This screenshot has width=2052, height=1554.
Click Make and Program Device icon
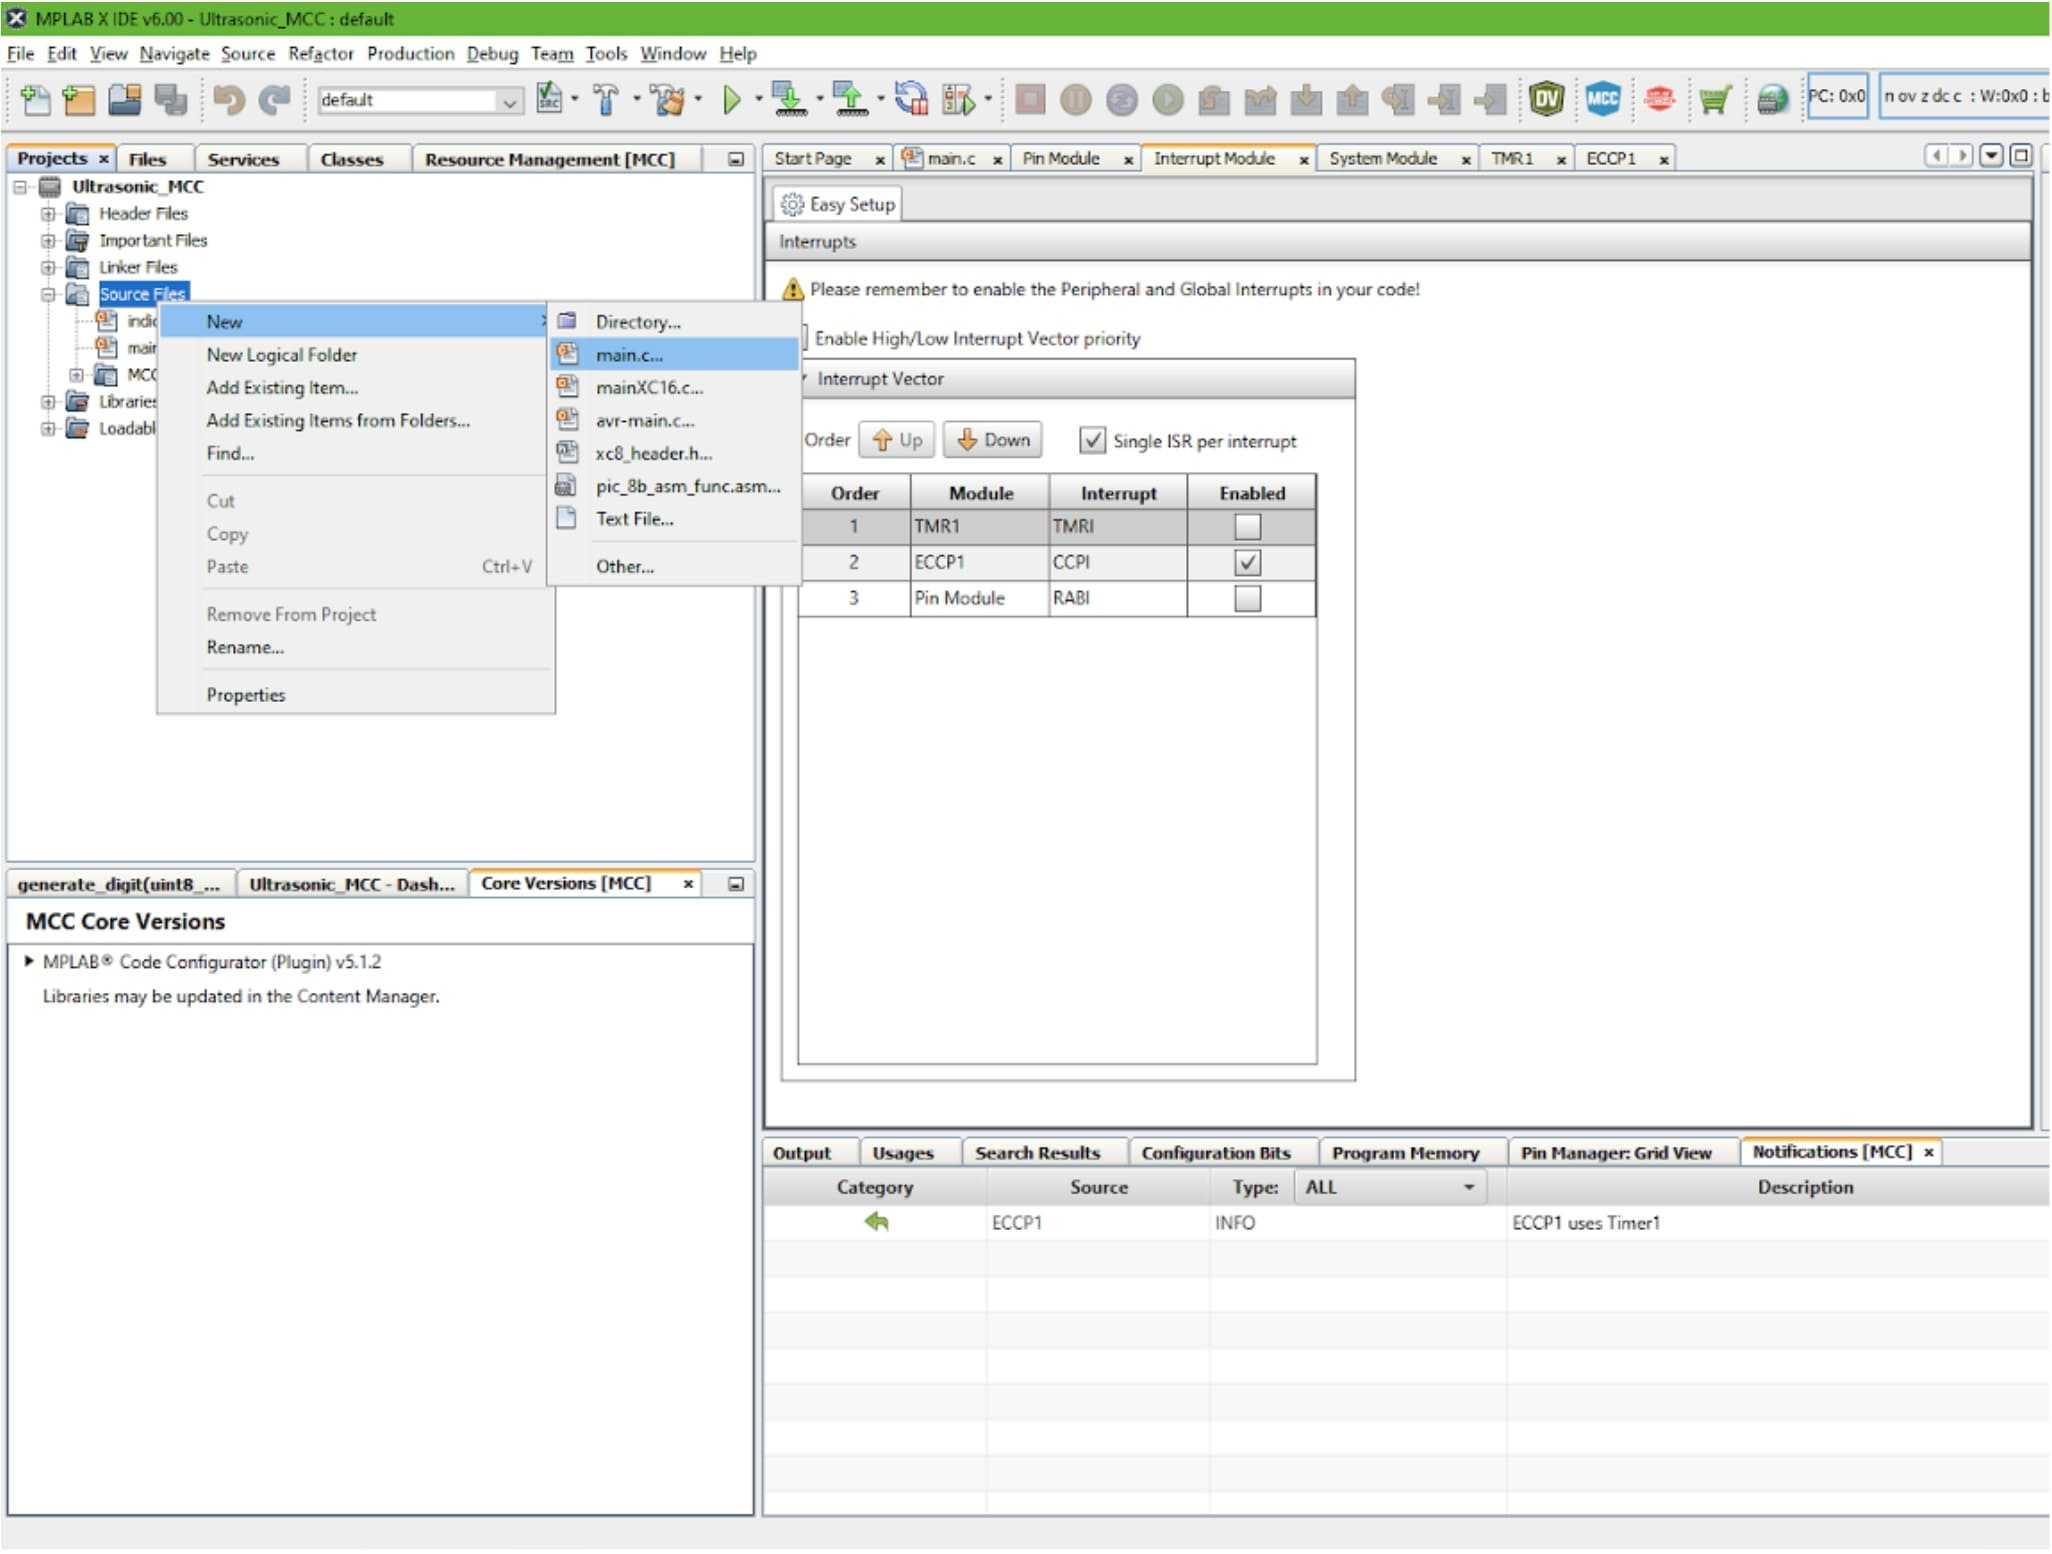pos(789,99)
